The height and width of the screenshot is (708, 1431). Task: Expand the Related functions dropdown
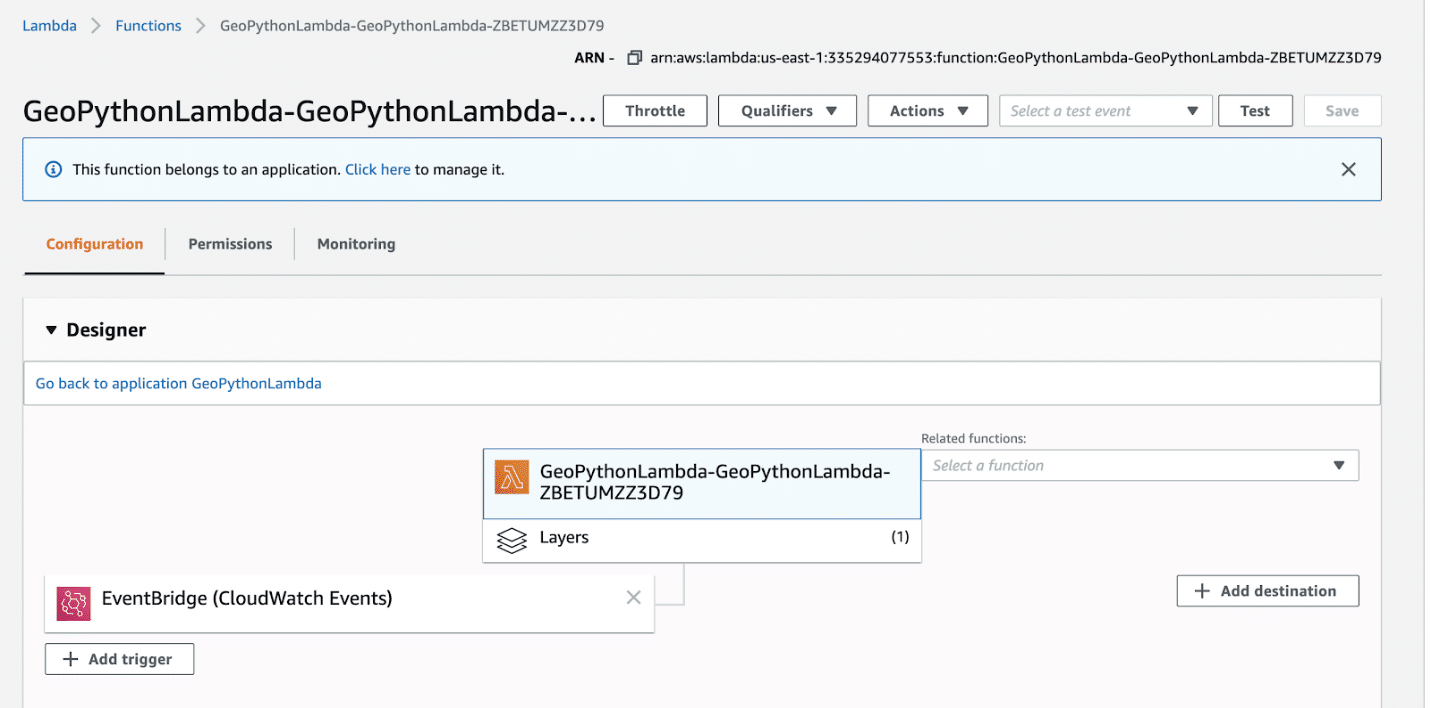[1339, 465]
